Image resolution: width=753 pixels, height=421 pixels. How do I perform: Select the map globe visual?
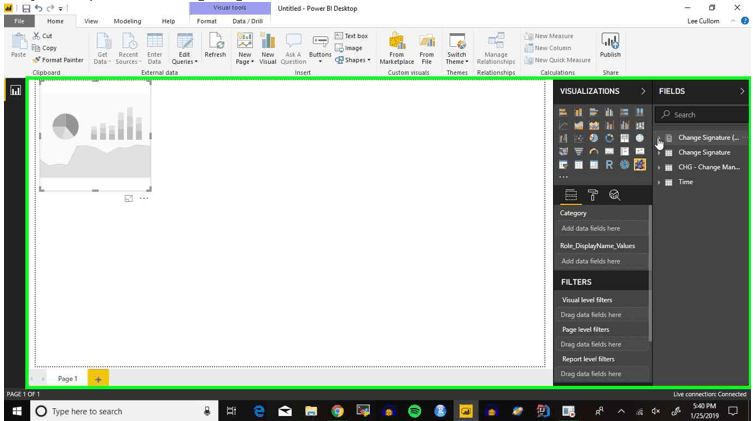coord(640,138)
